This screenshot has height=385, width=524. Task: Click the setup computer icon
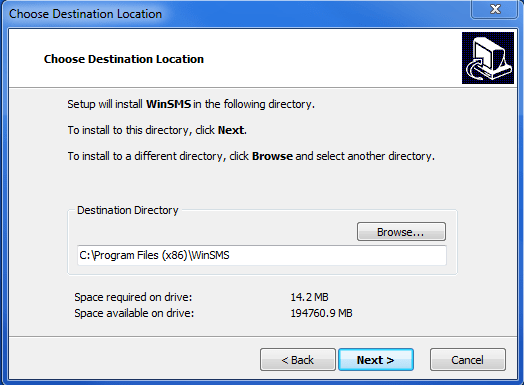(x=488, y=58)
